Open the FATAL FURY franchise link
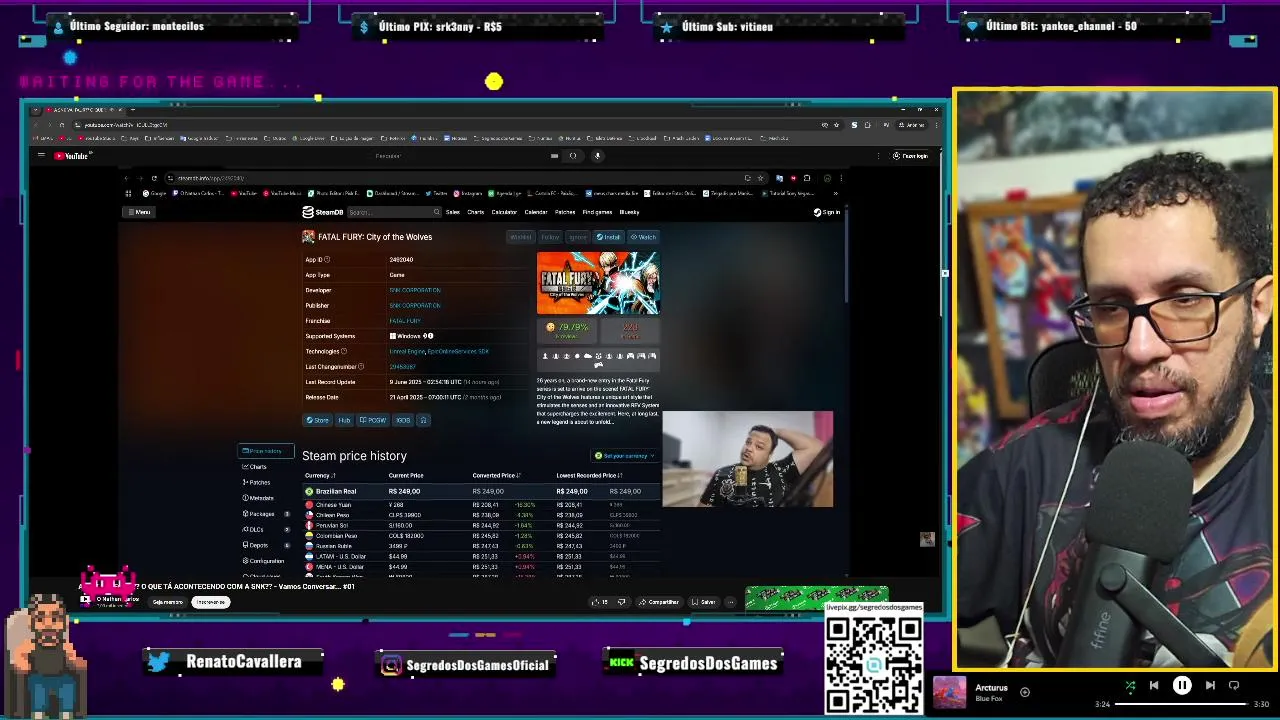Viewport: 1280px width, 720px height. point(405,321)
